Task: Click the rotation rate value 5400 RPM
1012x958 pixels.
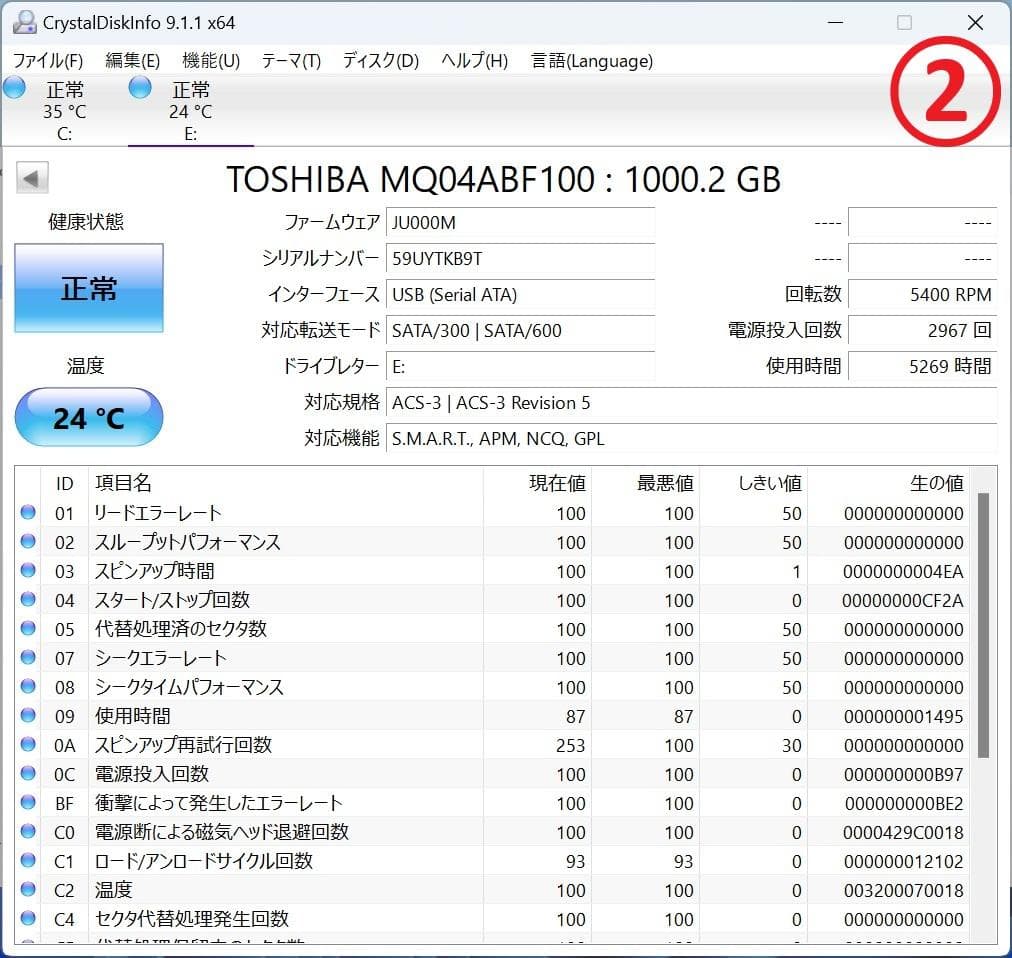Action: point(922,295)
